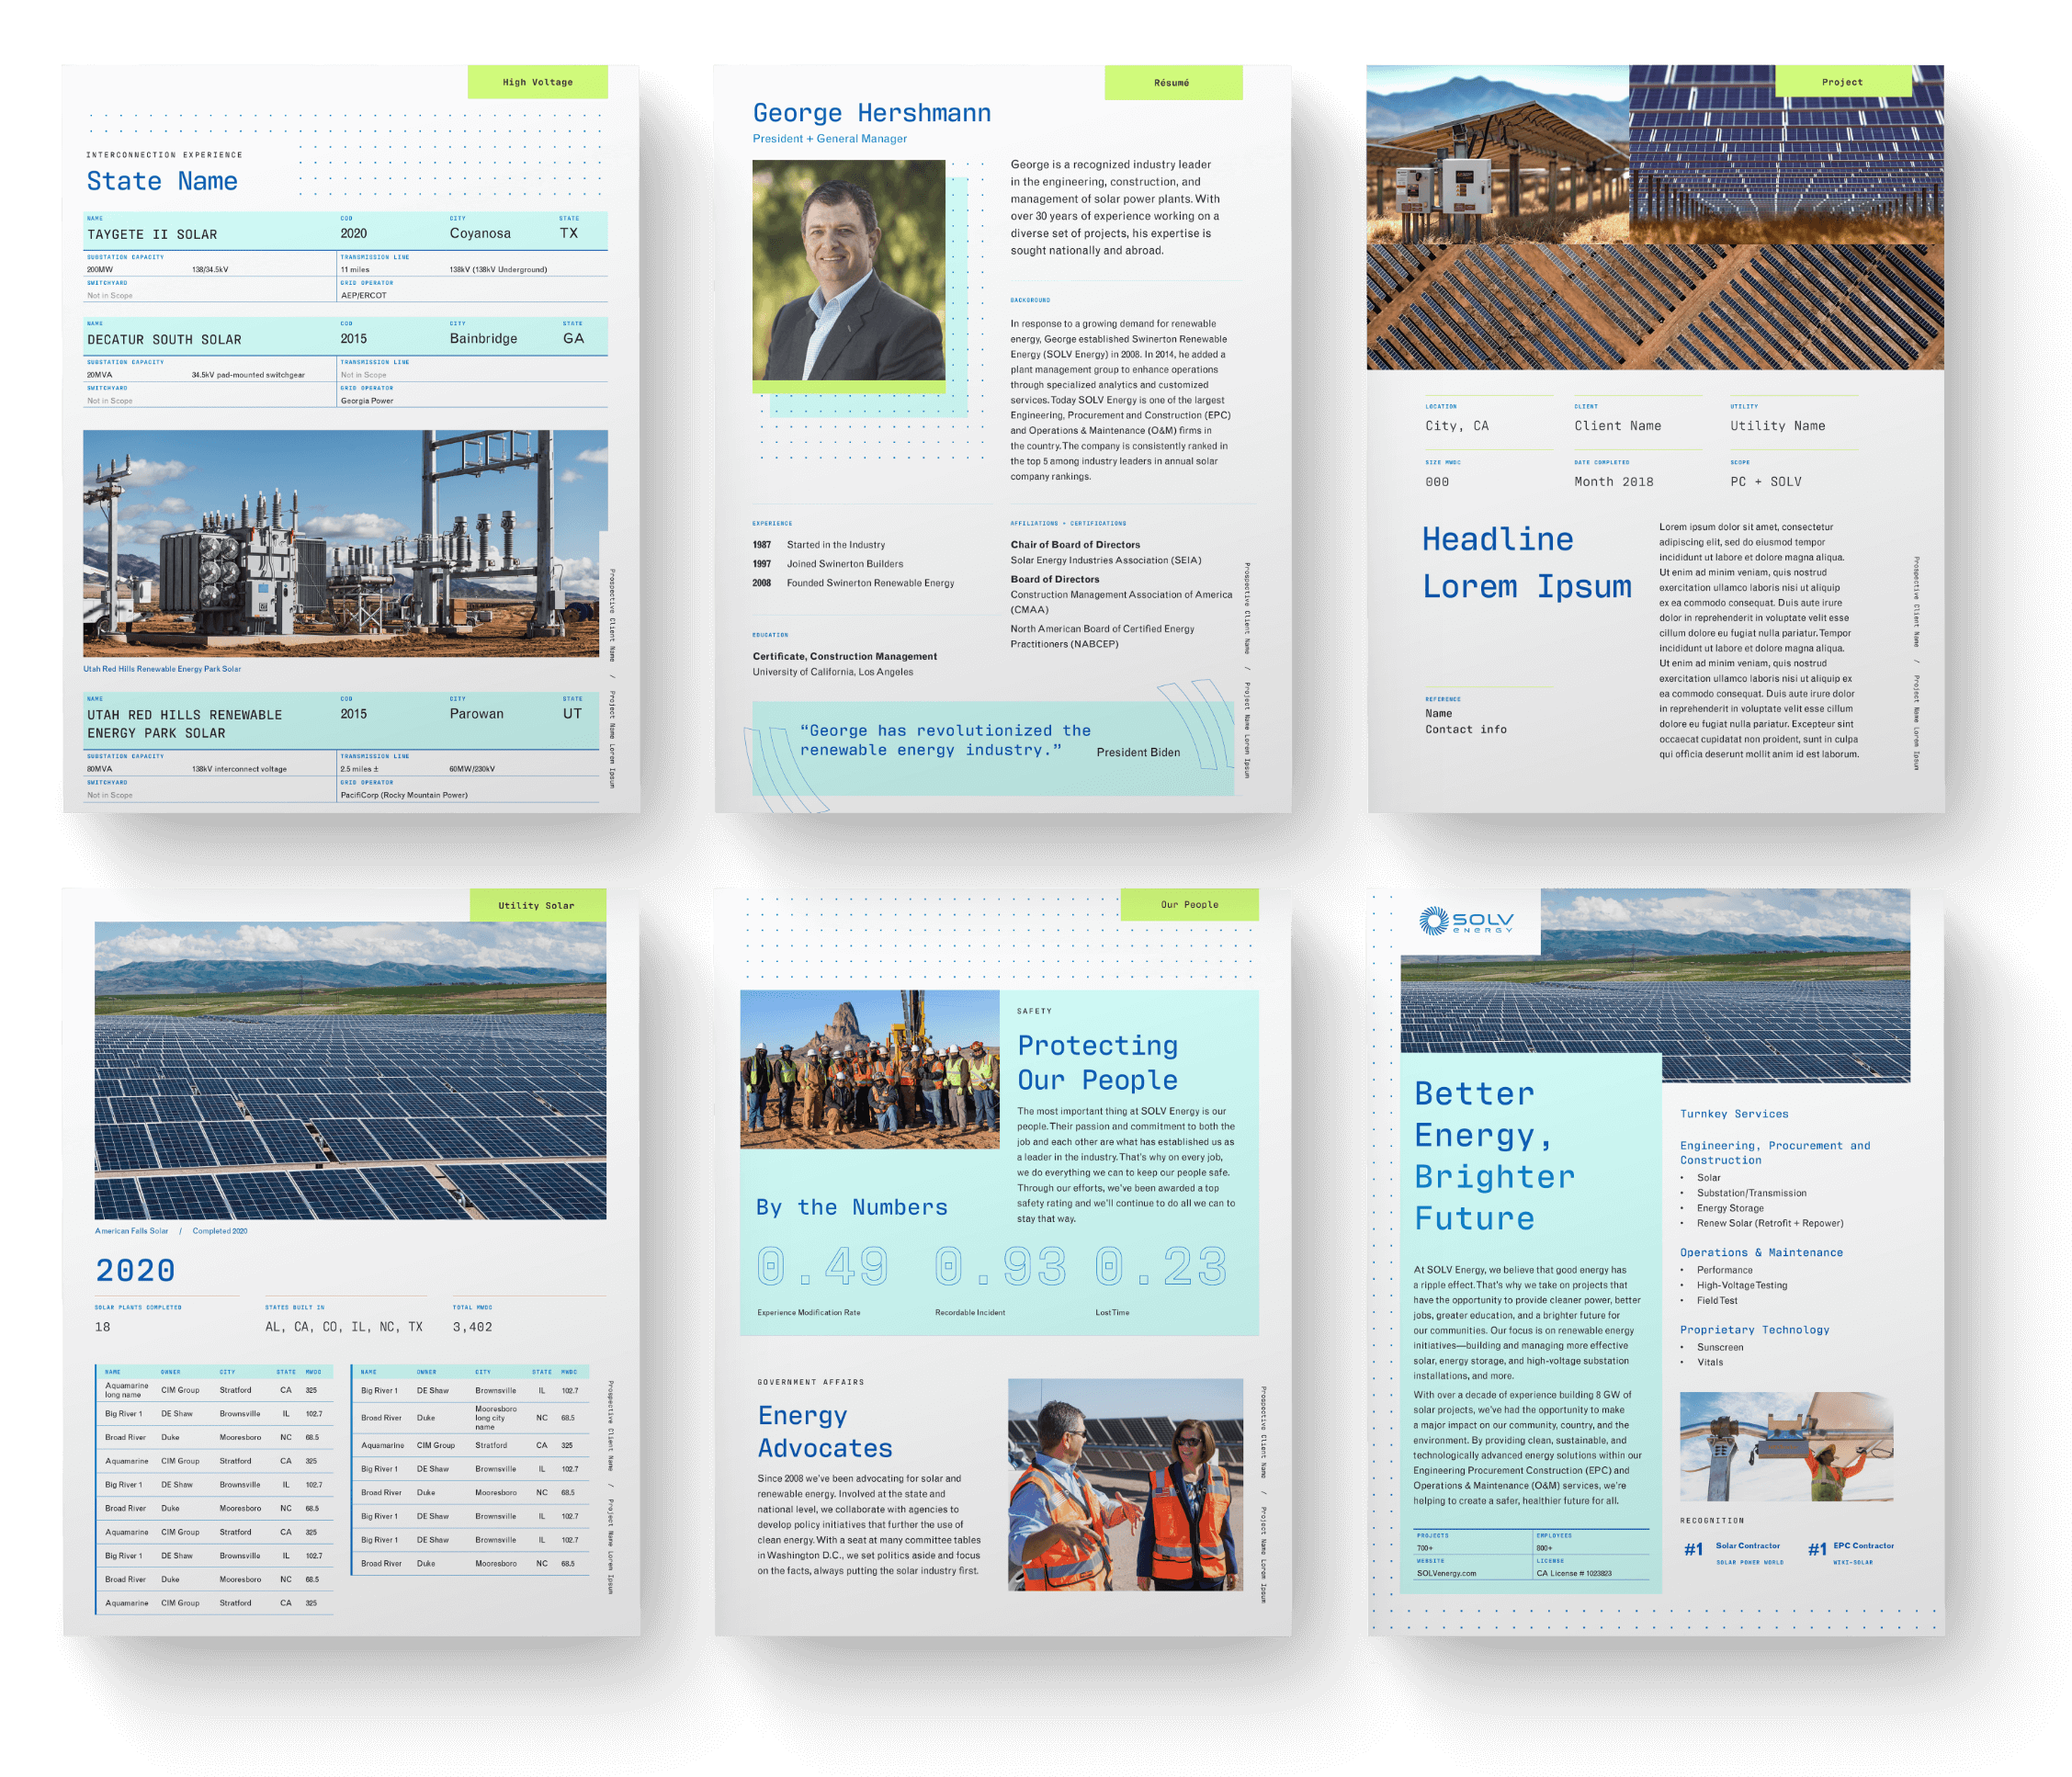This screenshot has width=2072, height=1777.
Task: Click the TAYGETE II SOLAR row header
Action: pyautogui.click(x=152, y=234)
